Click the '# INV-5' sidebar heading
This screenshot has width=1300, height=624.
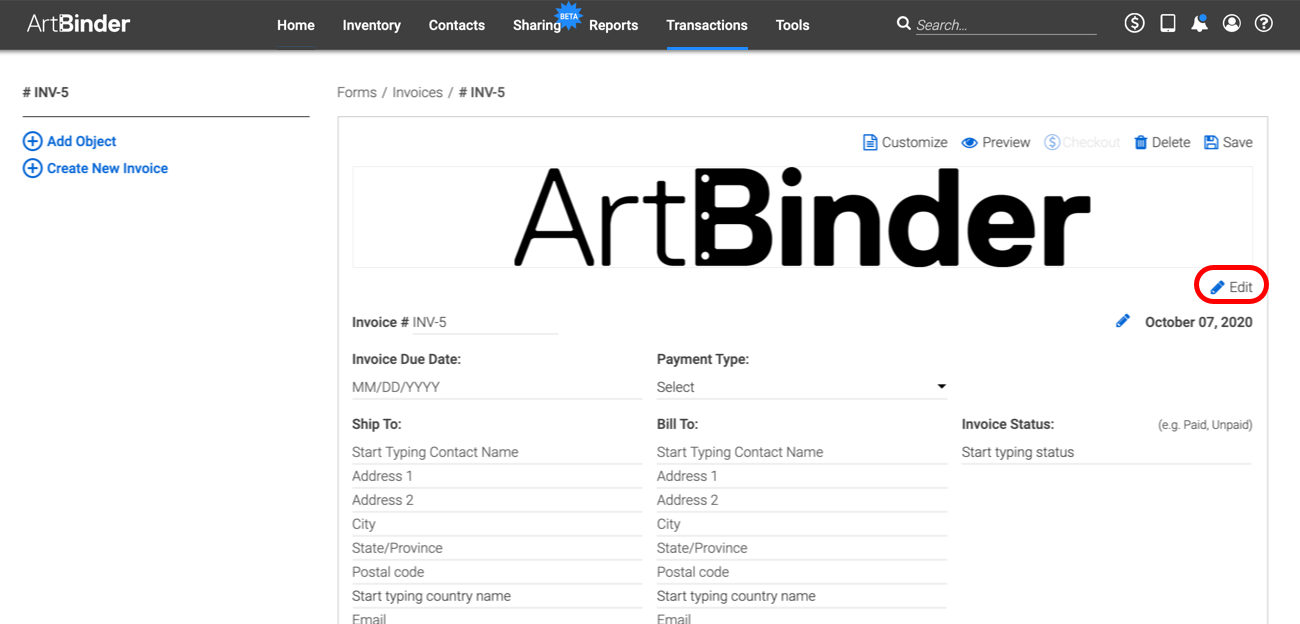[46, 92]
